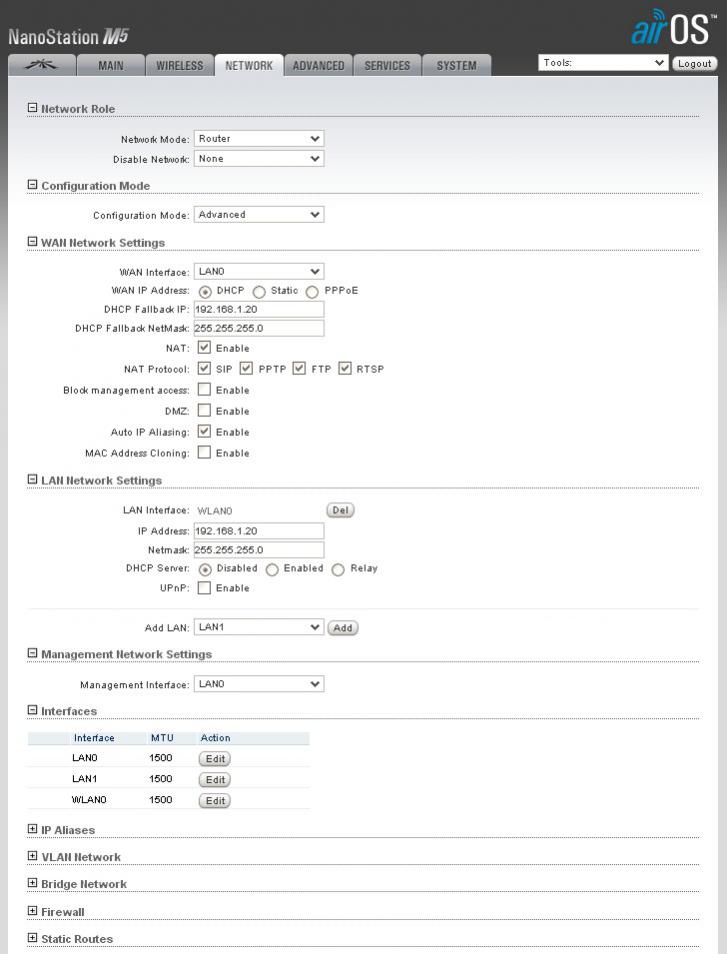Click the DHCP Fallback IP field

click(x=259, y=309)
